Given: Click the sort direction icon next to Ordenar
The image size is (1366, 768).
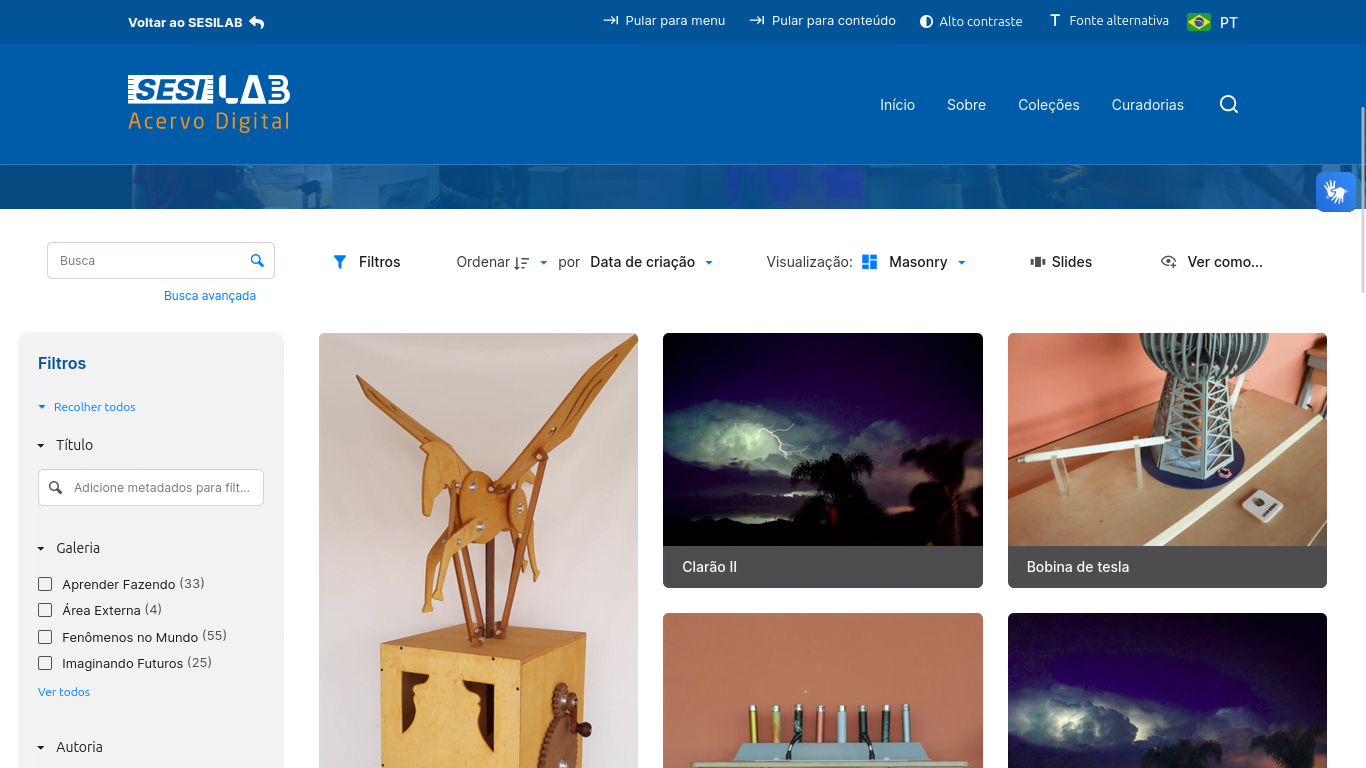Looking at the screenshot, I should tap(521, 262).
